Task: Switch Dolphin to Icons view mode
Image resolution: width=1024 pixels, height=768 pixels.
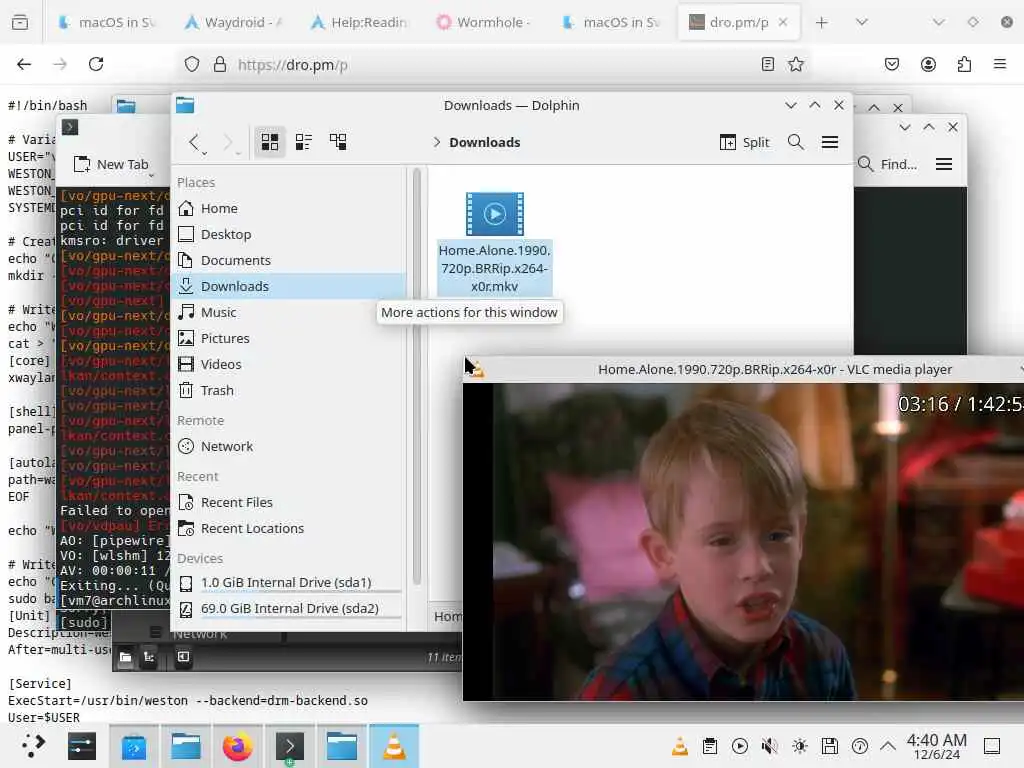Action: pos(270,142)
